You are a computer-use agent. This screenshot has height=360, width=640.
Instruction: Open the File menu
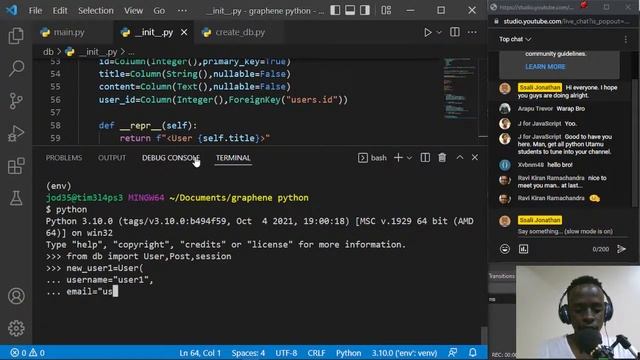[x=35, y=11]
